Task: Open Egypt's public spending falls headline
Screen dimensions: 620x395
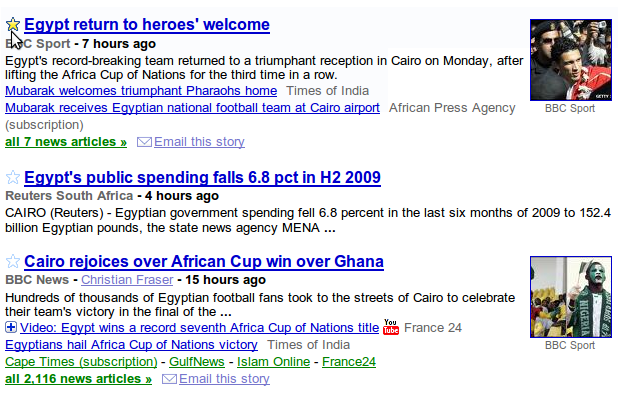Action: point(202,177)
